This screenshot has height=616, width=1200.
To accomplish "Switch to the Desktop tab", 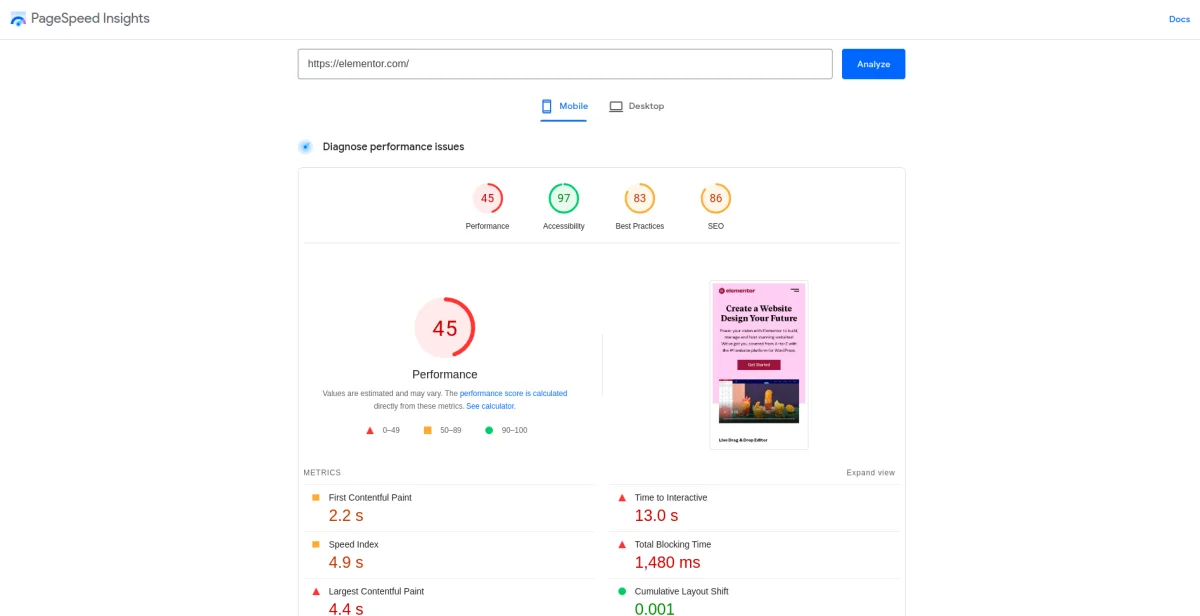I will pos(636,107).
